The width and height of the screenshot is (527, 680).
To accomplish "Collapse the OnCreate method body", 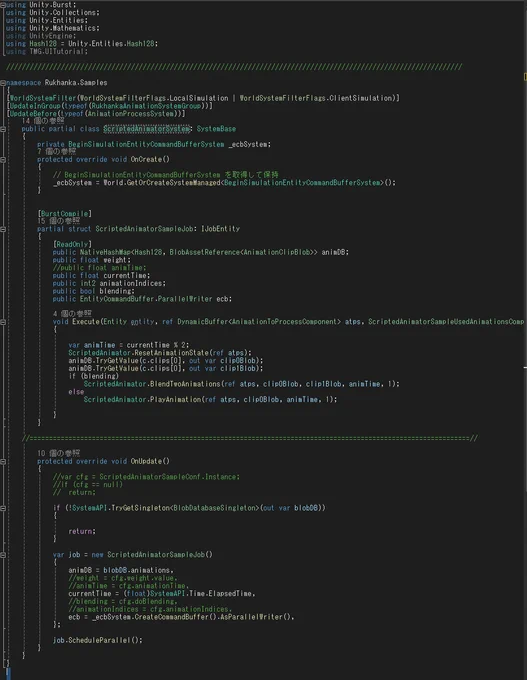I will [3, 160].
